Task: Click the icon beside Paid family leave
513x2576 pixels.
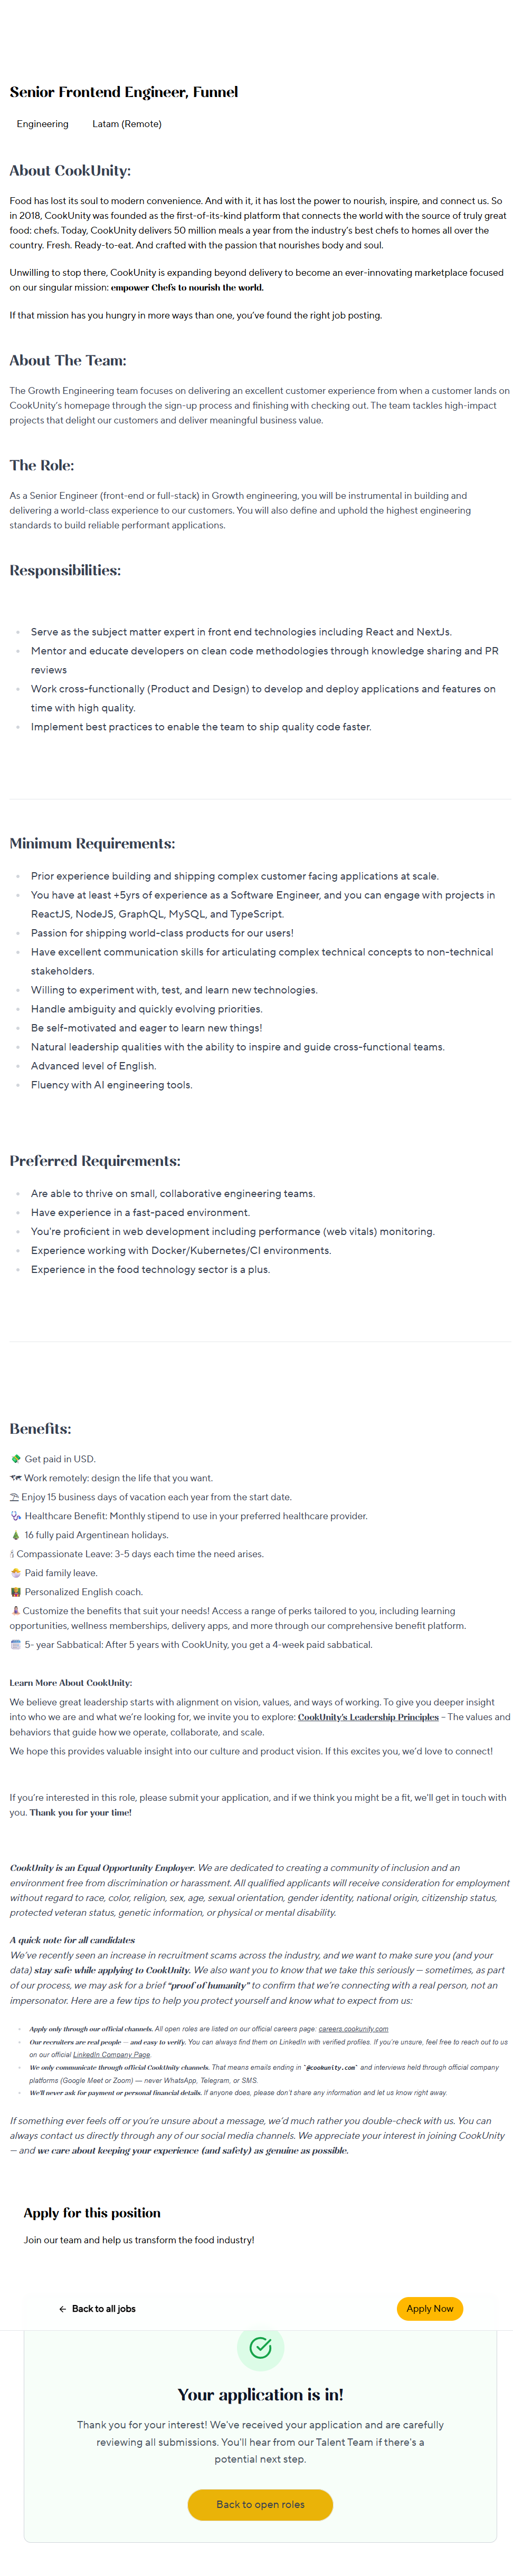Action: 15,1573
